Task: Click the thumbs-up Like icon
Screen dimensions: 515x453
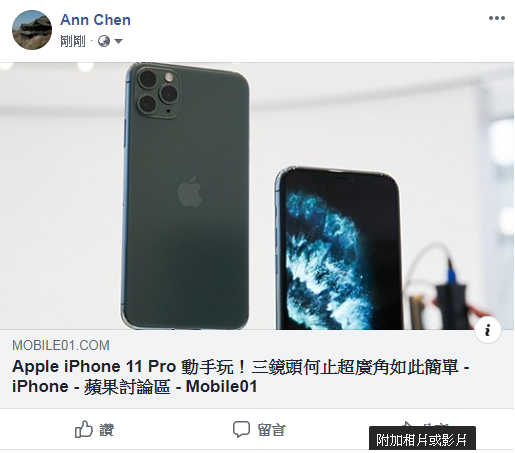Action: (83, 429)
